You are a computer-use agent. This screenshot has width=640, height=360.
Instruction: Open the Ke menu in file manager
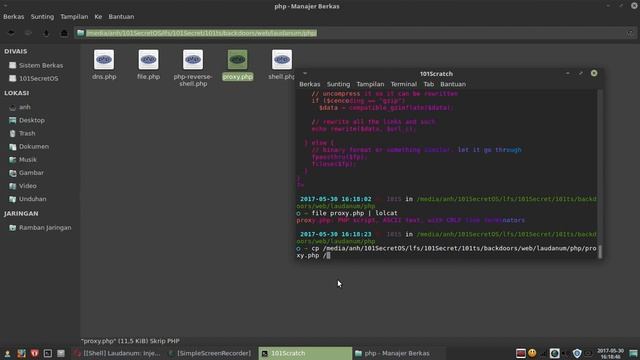pos(98,17)
